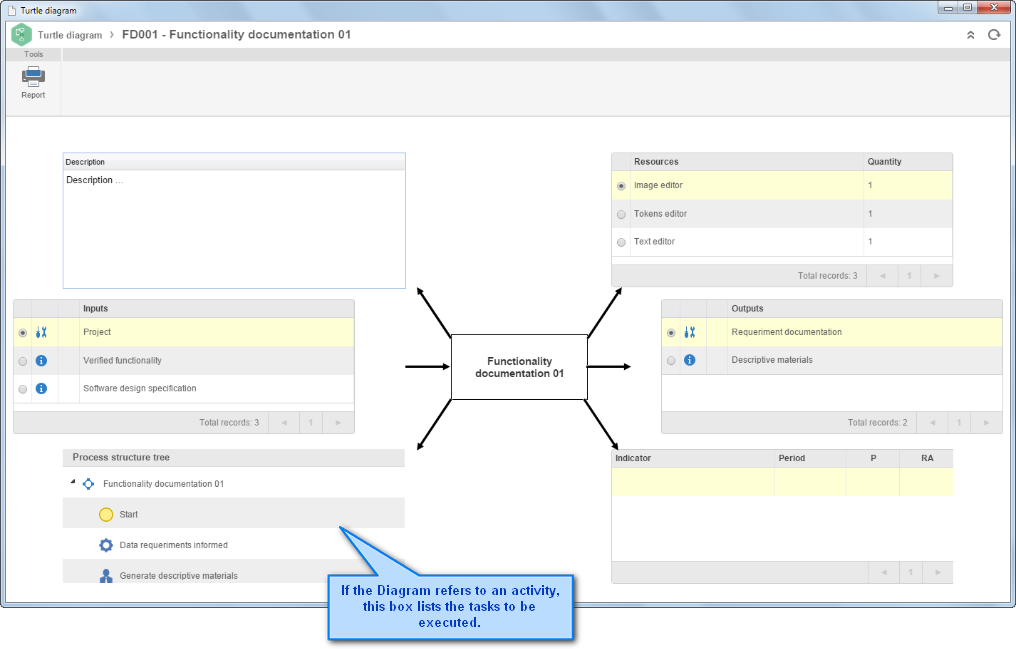
Task: Click the refresh icon in header
Action: pos(994,35)
